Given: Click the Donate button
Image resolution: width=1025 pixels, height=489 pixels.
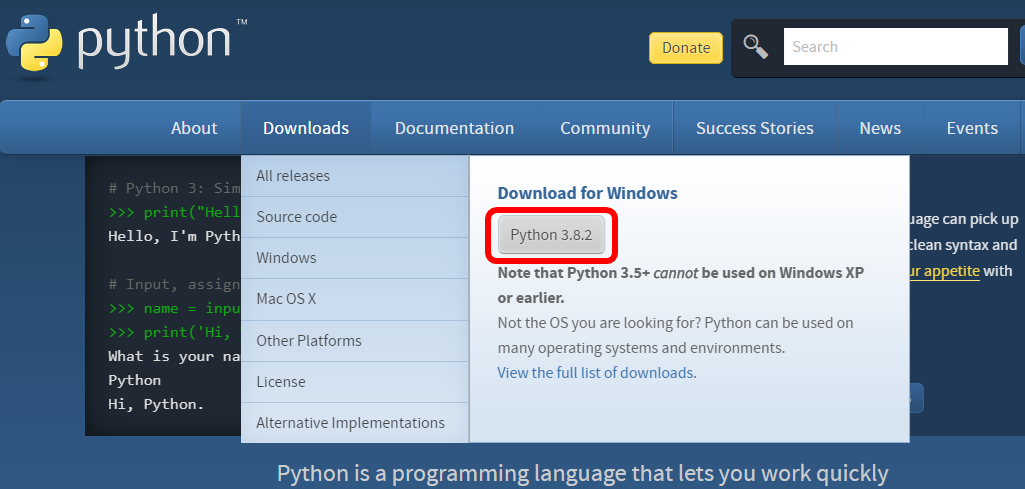Looking at the screenshot, I should pyautogui.click(x=686, y=48).
